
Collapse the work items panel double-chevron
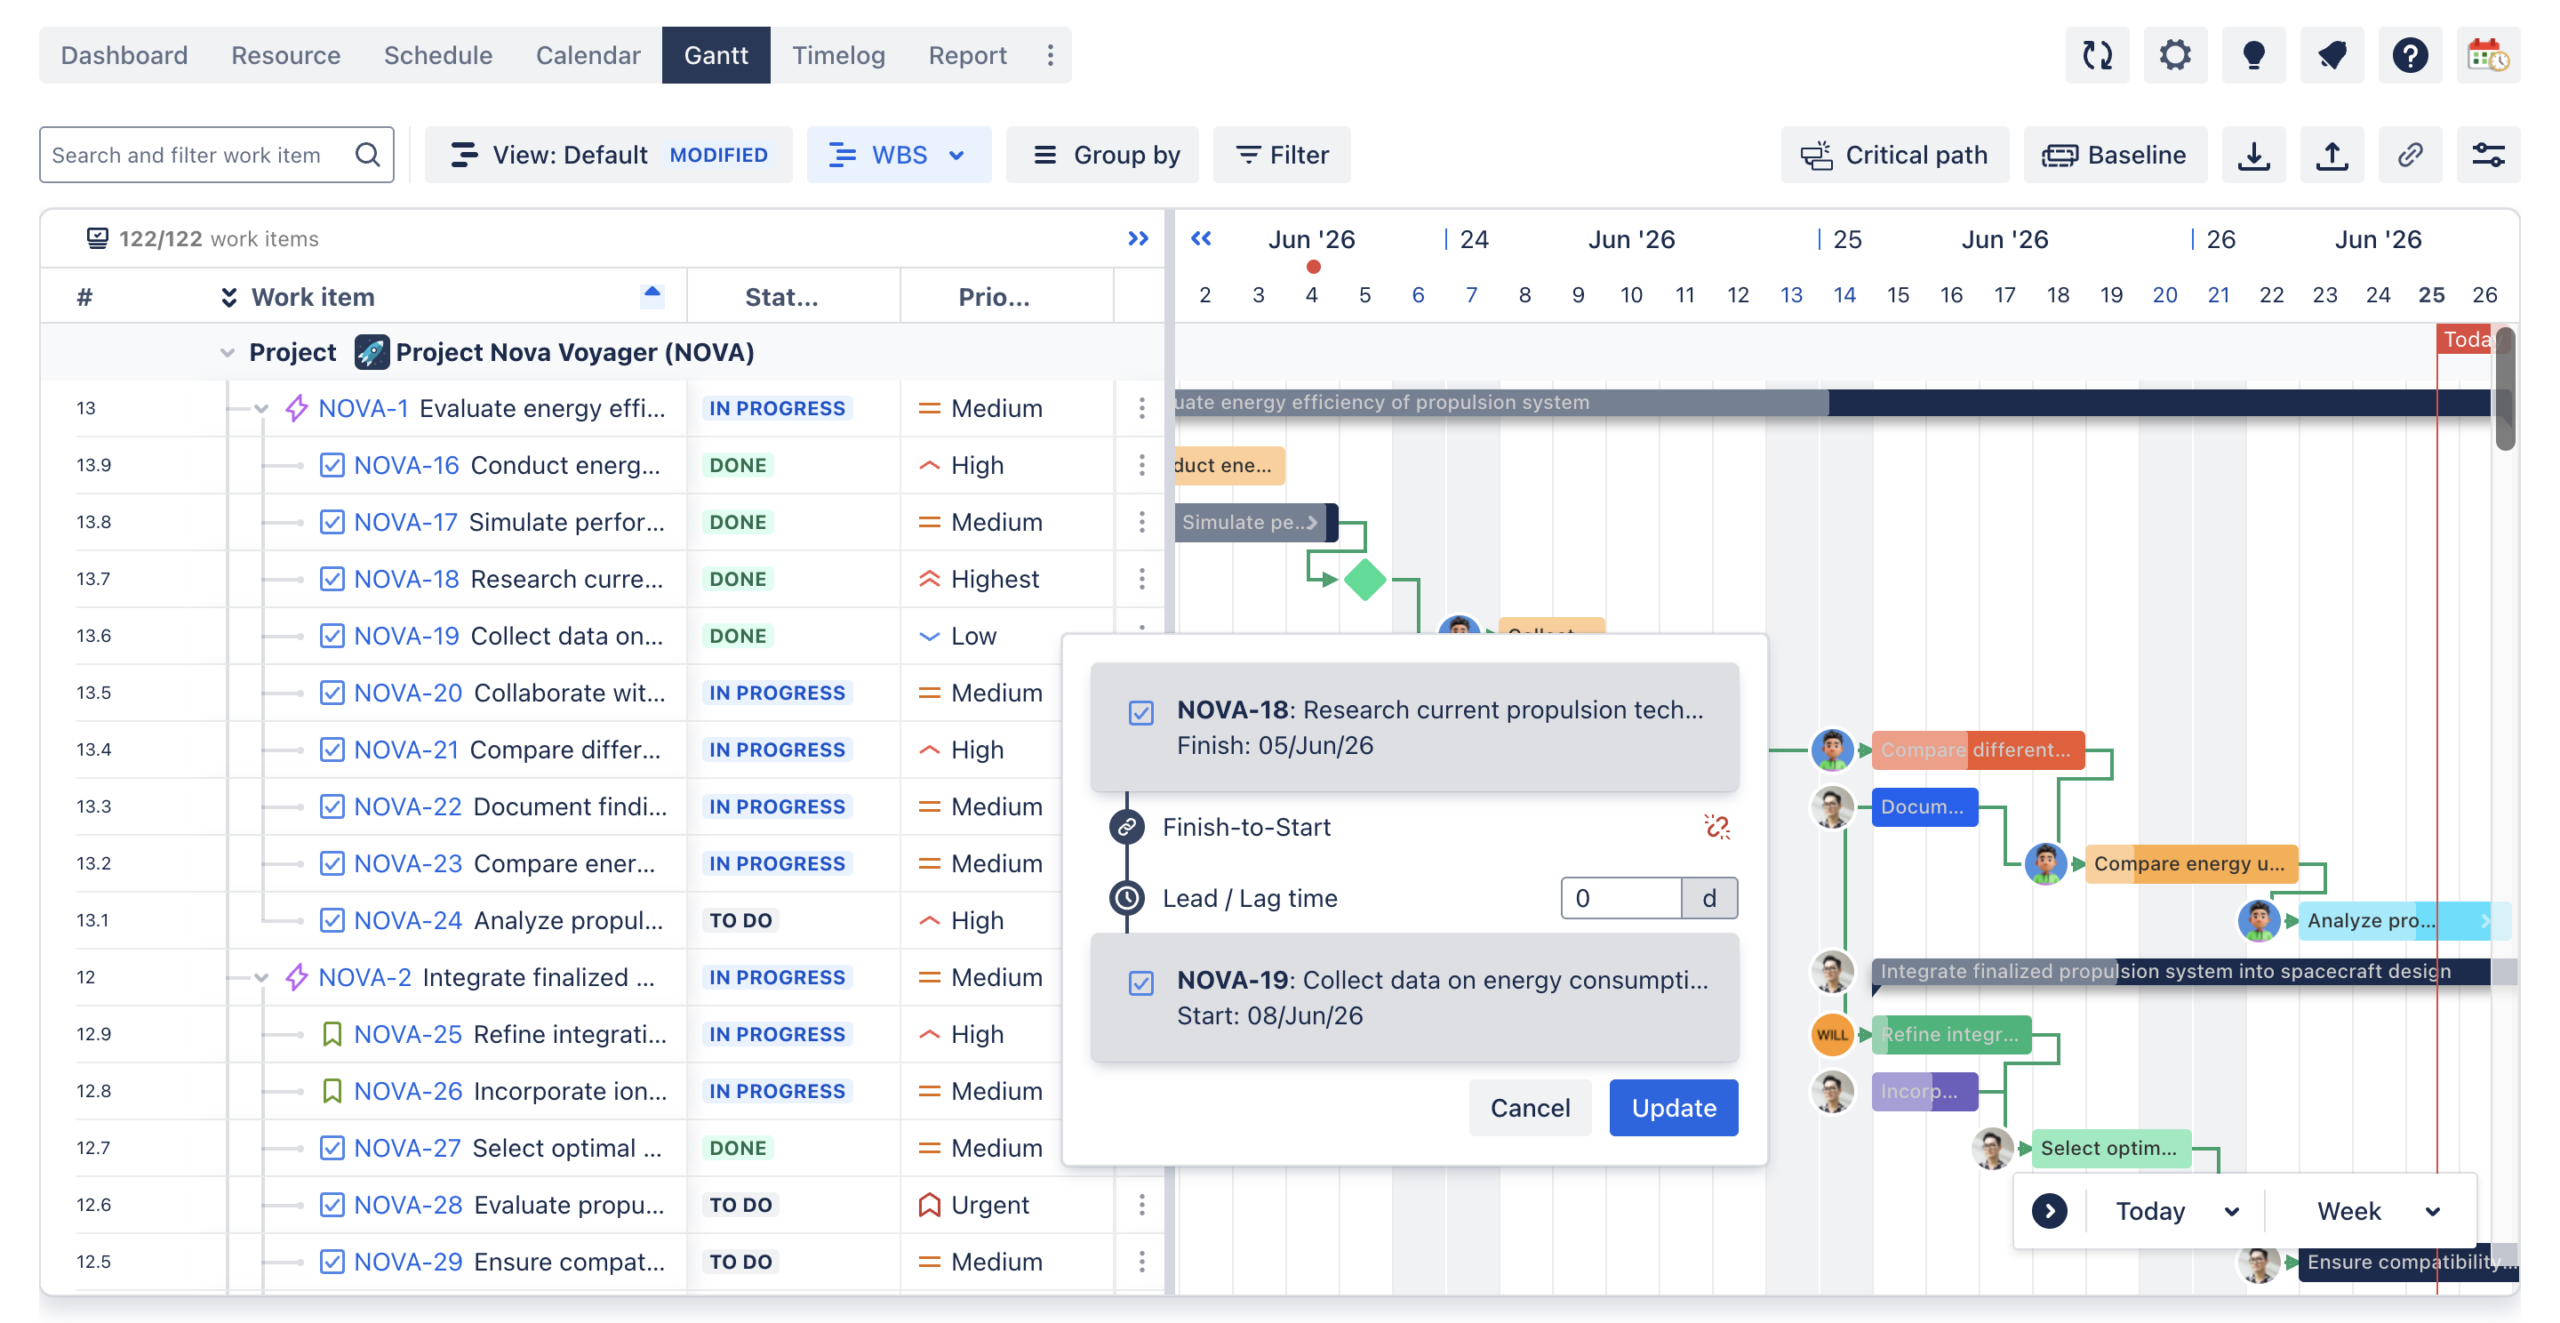tap(1138, 238)
